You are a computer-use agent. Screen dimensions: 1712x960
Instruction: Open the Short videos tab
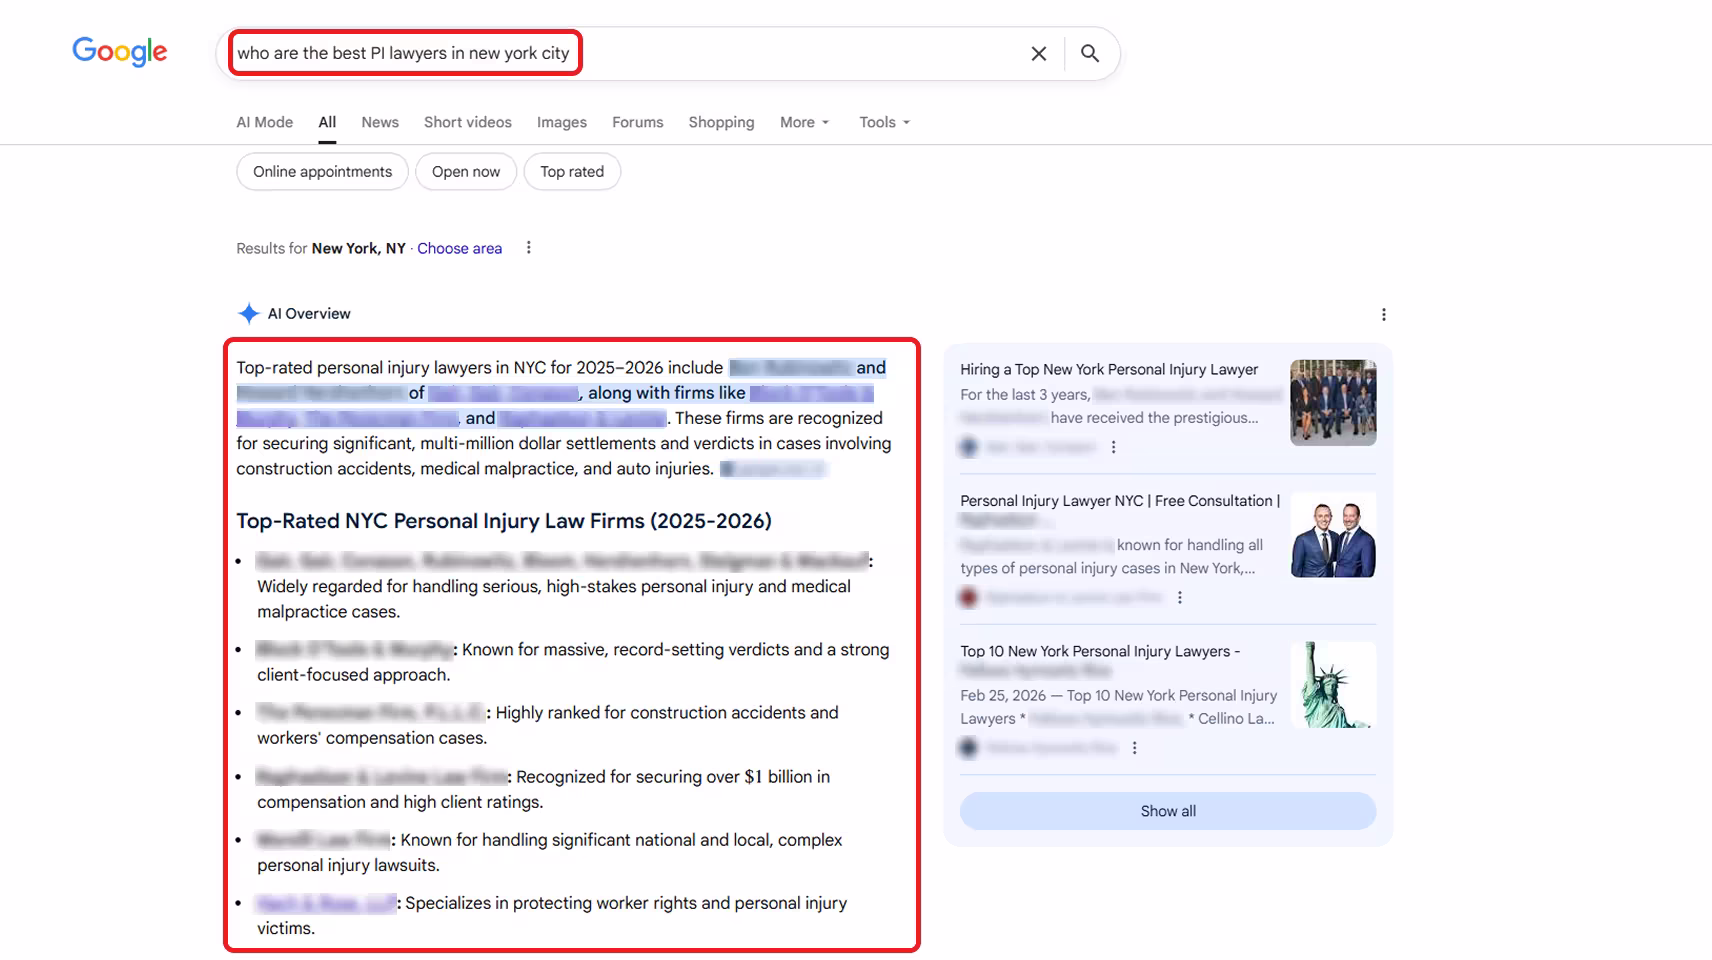[x=468, y=122]
